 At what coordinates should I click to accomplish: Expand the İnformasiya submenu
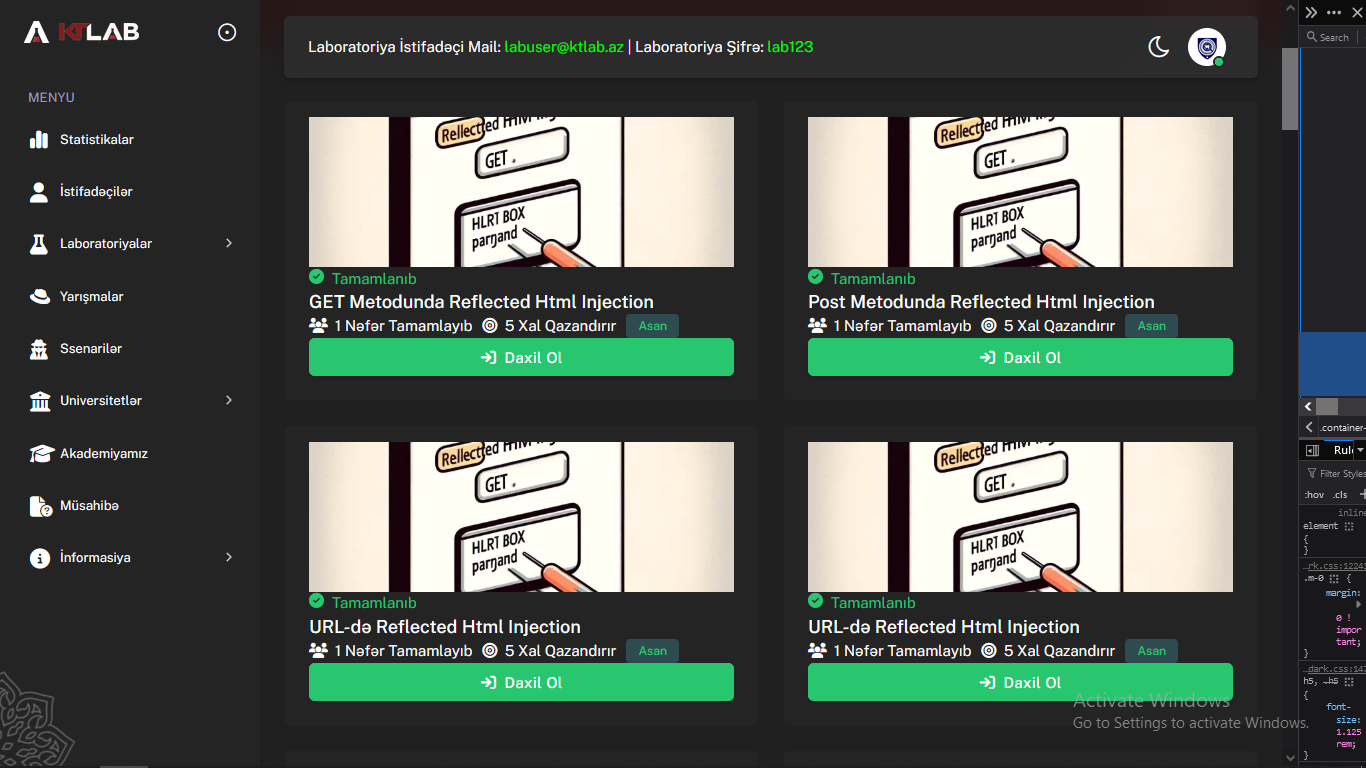229,557
